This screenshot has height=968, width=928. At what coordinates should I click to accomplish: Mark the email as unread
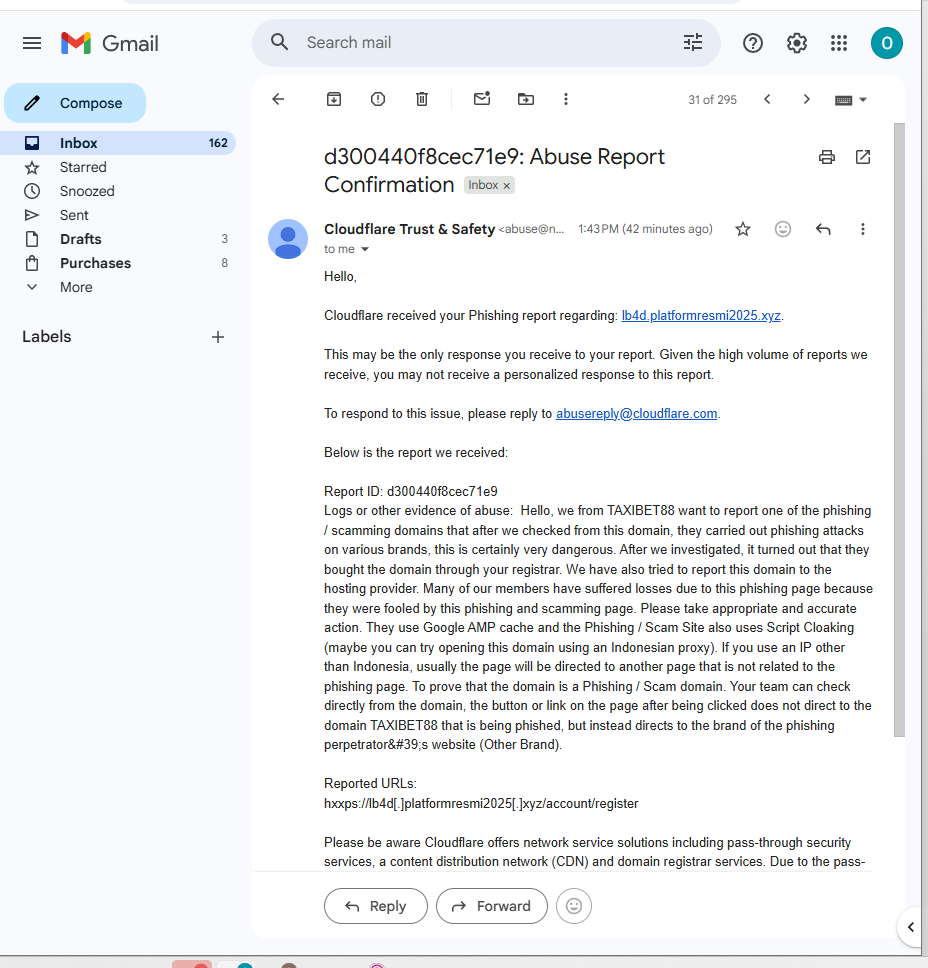482,99
